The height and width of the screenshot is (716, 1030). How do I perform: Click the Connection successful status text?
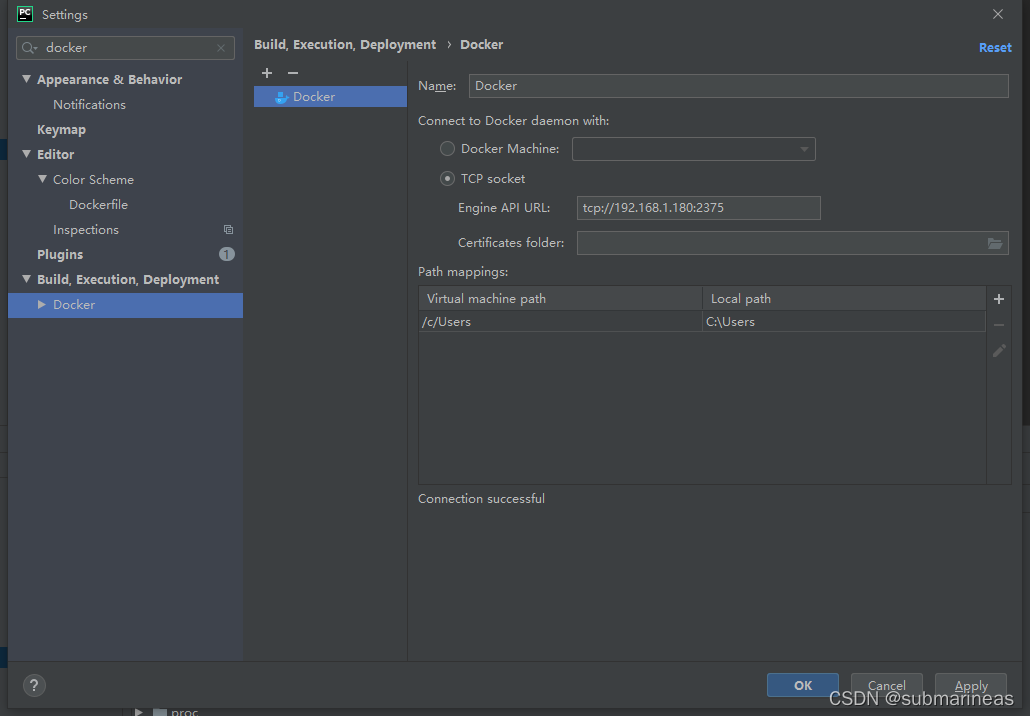tap(481, 499)
